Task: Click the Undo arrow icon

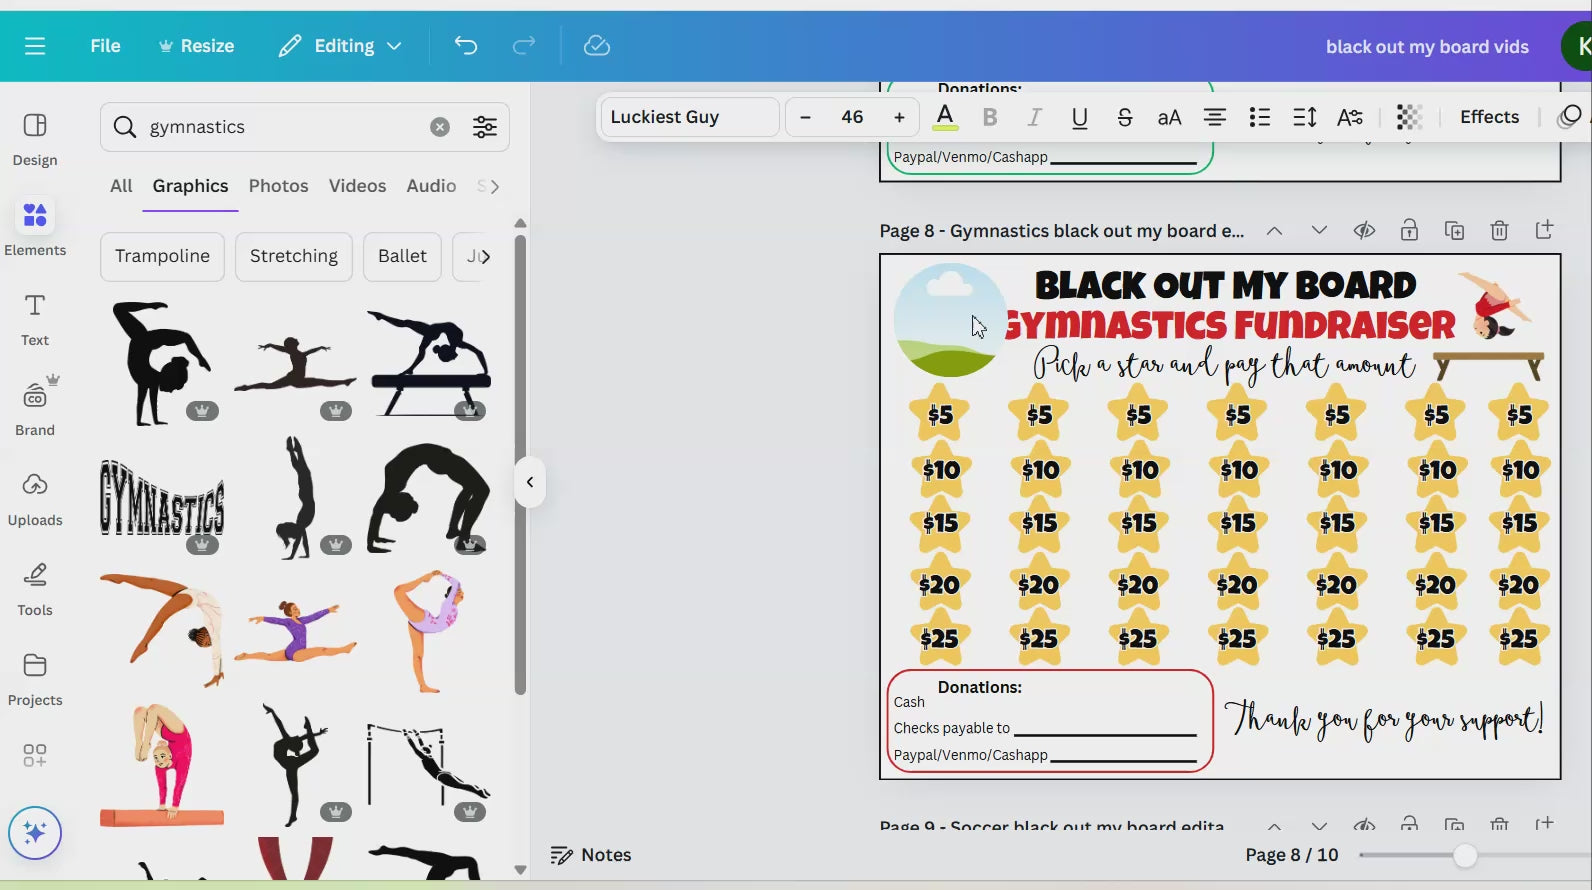Action: (466, 46)
